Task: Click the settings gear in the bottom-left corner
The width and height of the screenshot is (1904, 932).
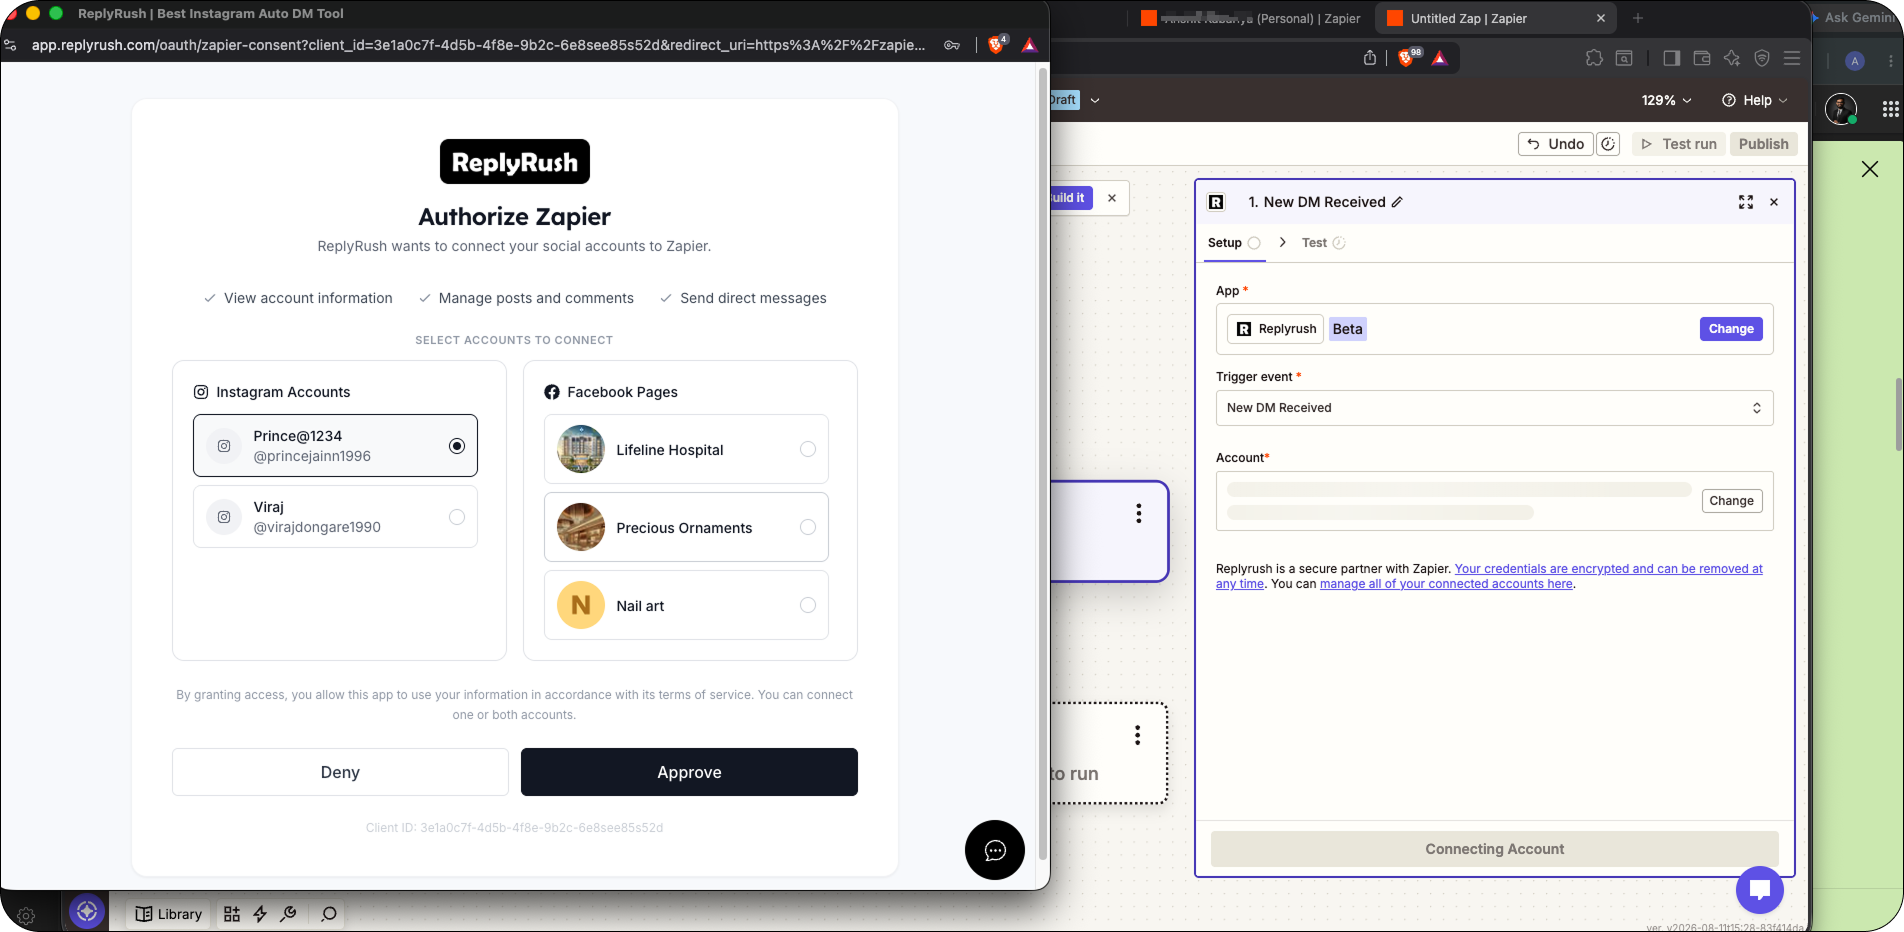Action: coord(26,915)
